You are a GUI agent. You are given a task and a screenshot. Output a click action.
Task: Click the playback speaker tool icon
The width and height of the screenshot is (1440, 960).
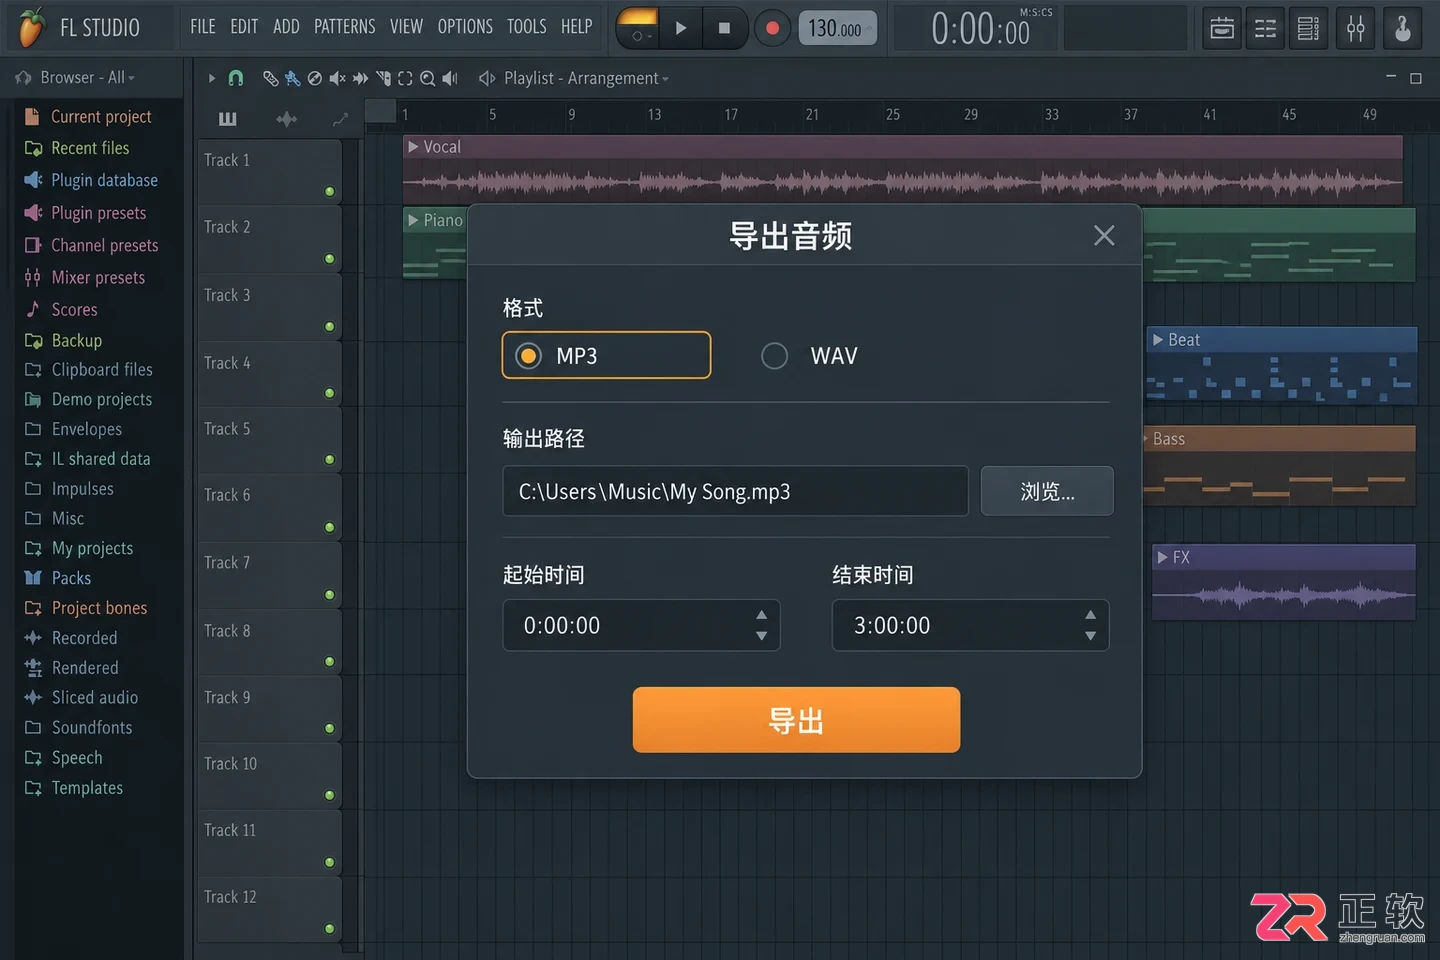[450, 78]
